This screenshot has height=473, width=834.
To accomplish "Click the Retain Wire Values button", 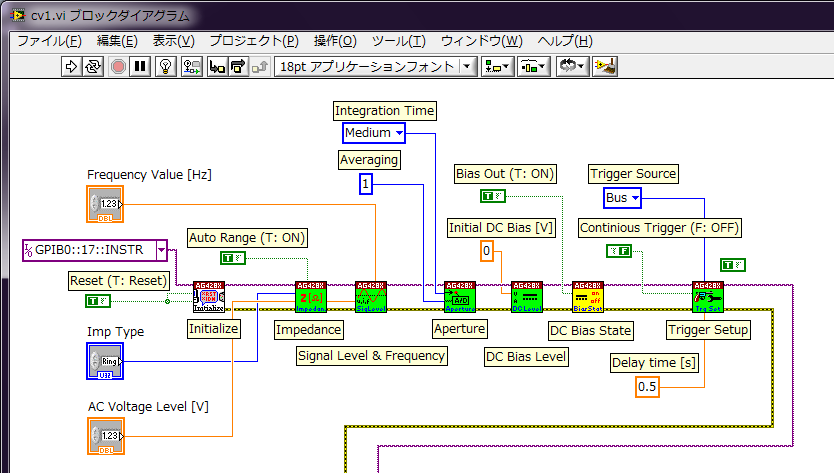I will tap(191, 67).
